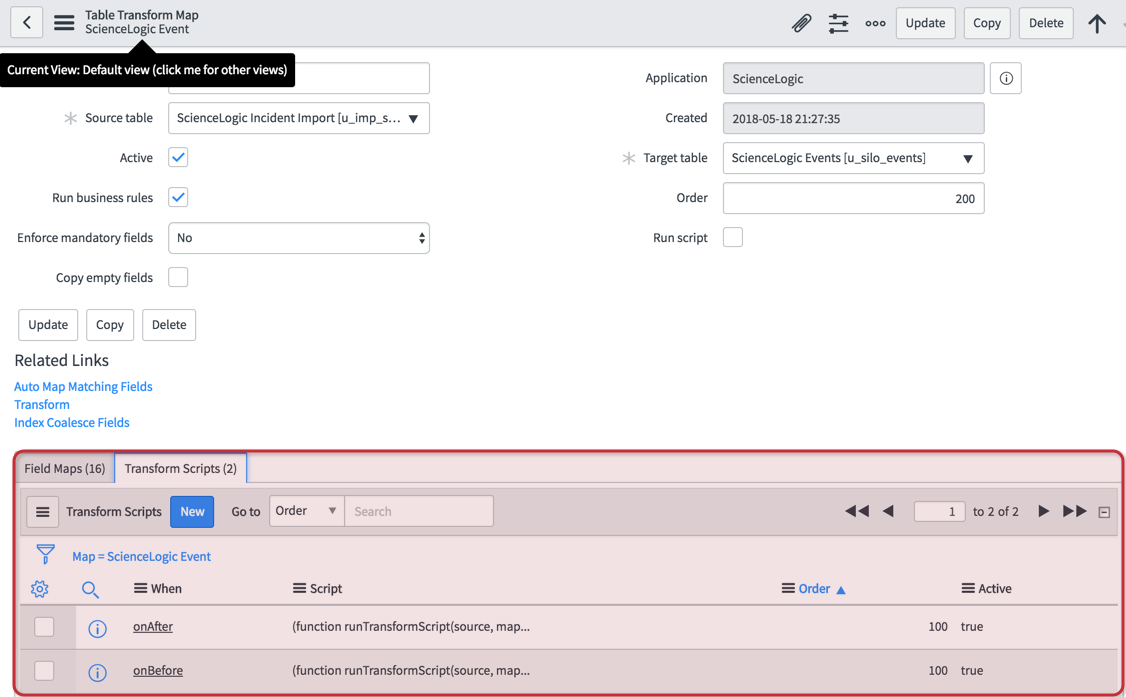Open the personalize form settings icon
The height and width of the screenshot is (697, 1126).
point(838,23)
